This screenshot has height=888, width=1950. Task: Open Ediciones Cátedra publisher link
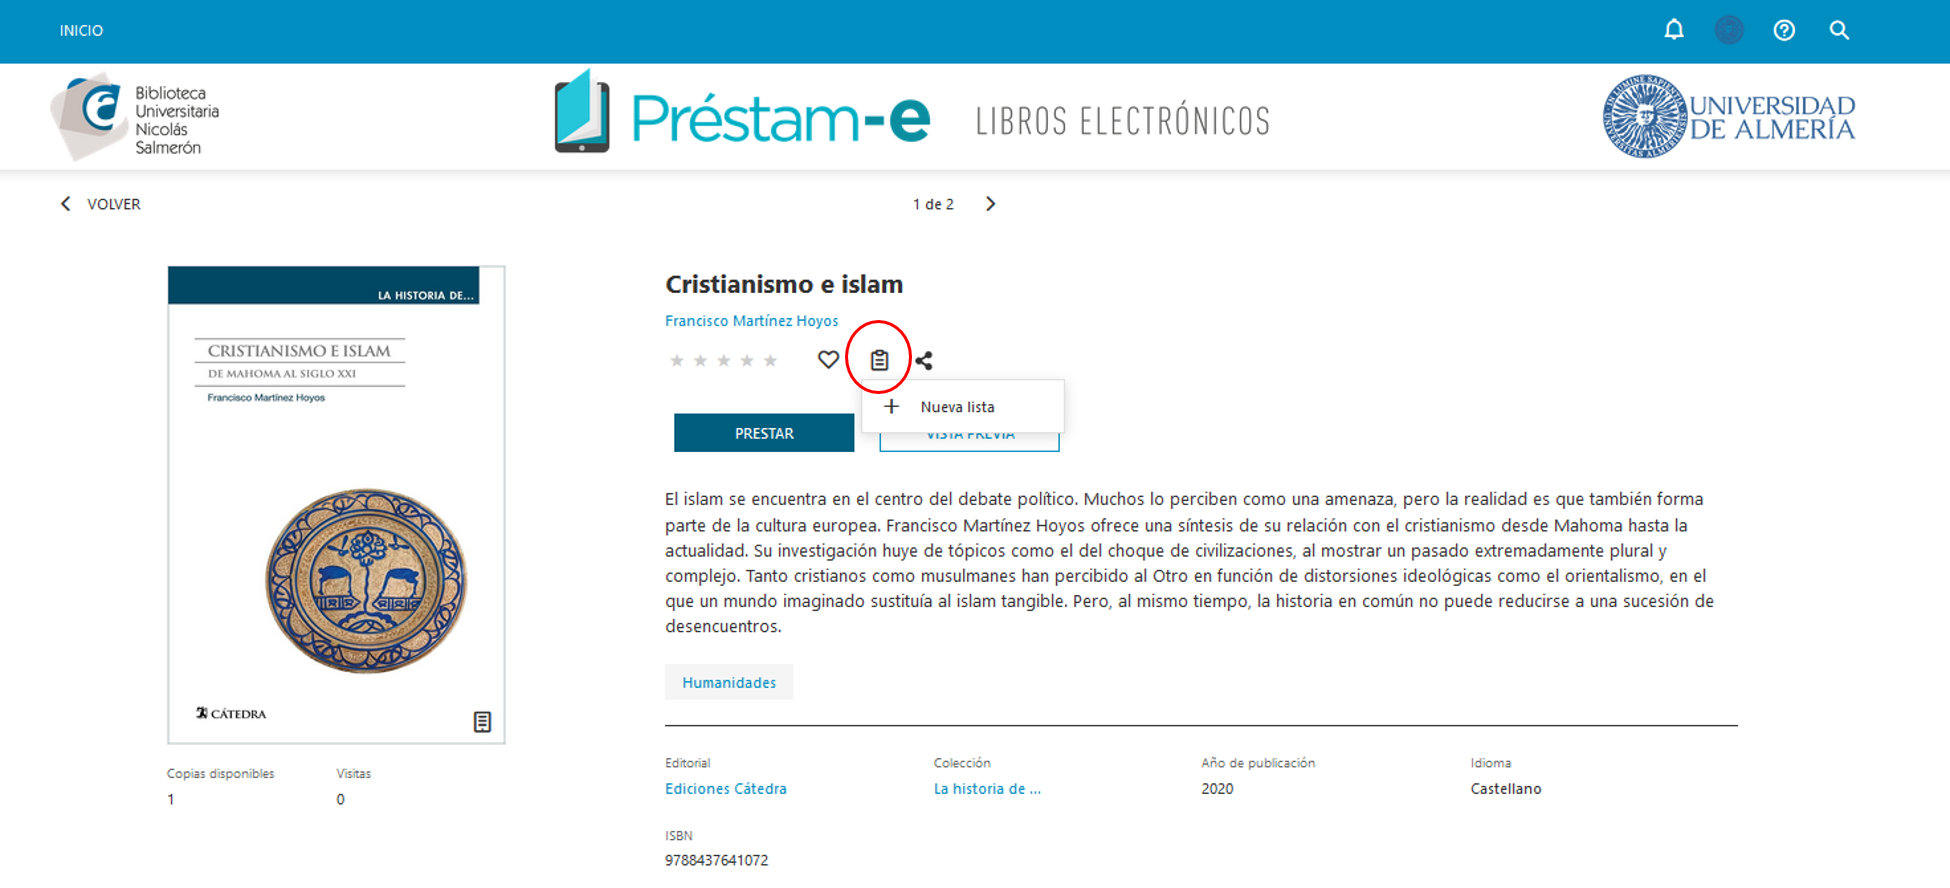(726, 789)
